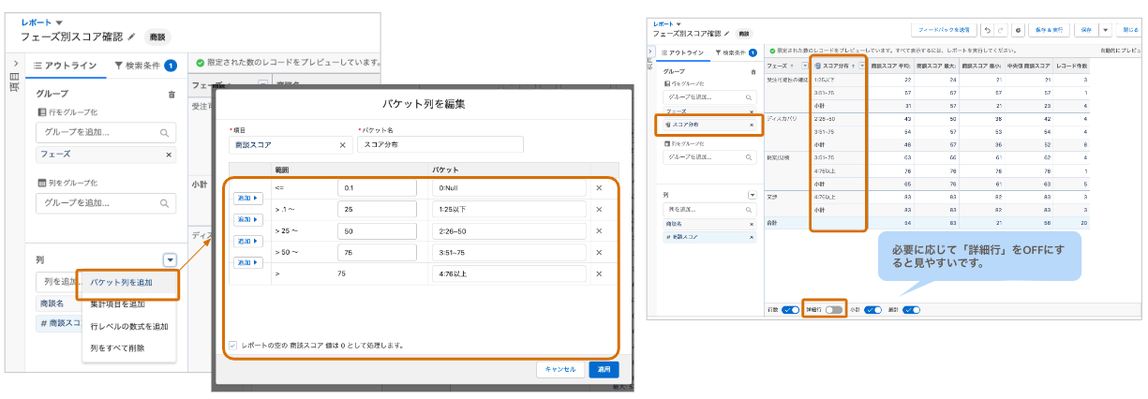Click the bucket name field 0:Null
This screenshot has height=399, width=1148.
[x=509, y=188]
